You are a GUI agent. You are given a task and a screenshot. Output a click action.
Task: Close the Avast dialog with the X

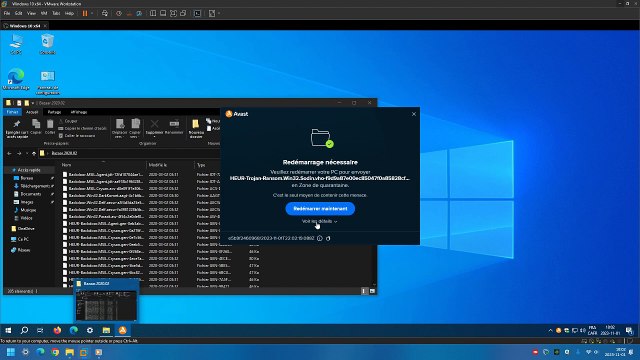point(414,114)
